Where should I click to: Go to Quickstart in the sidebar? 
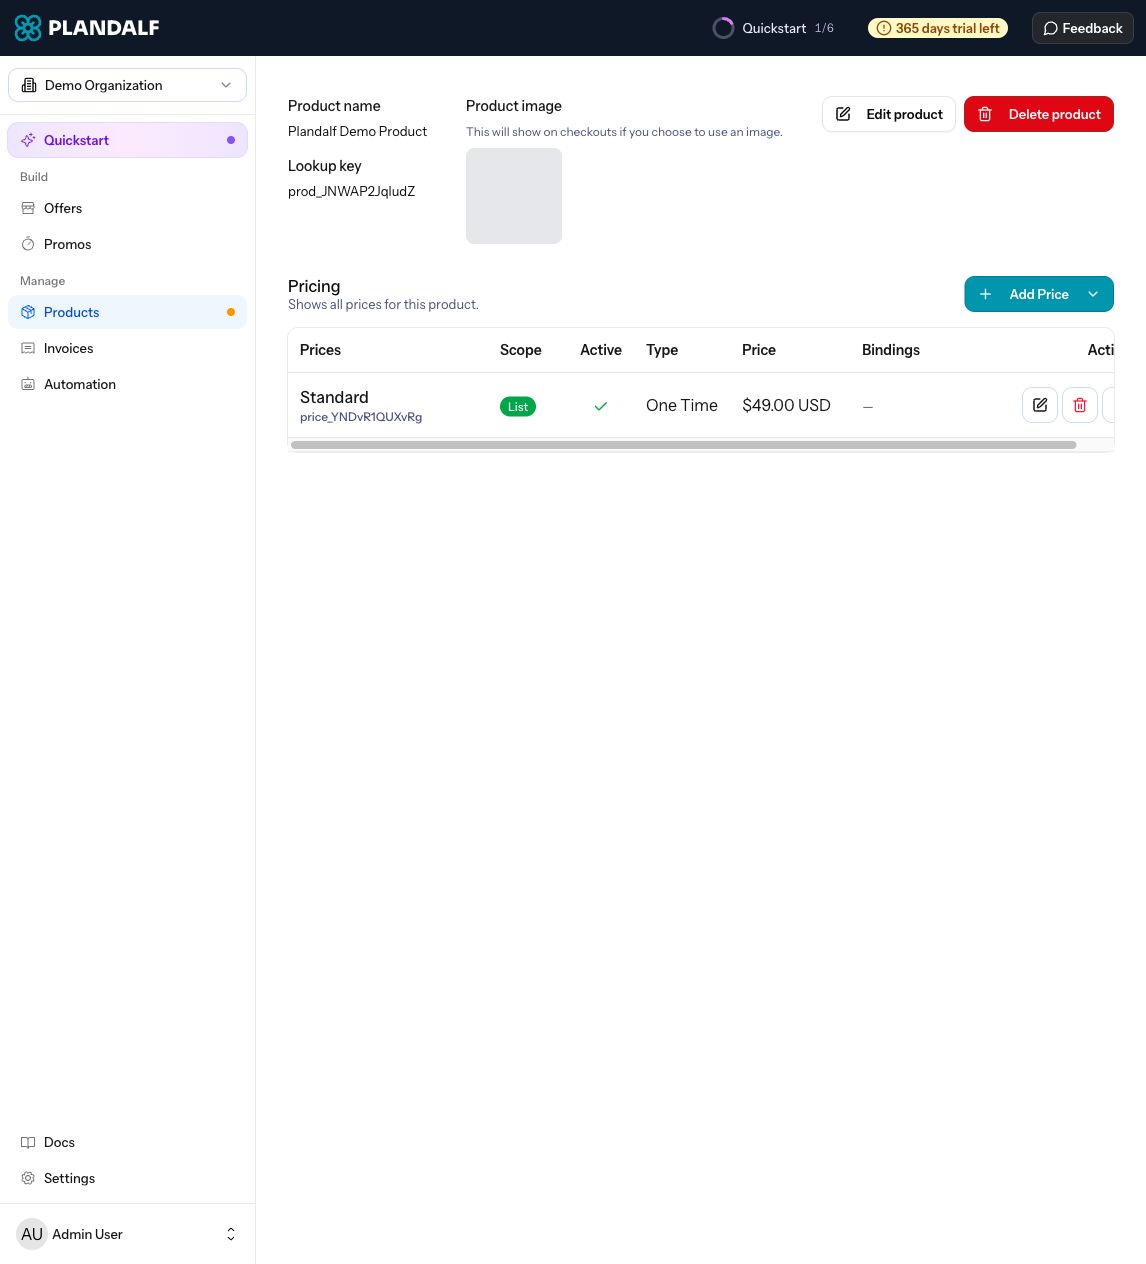point(127,140)
